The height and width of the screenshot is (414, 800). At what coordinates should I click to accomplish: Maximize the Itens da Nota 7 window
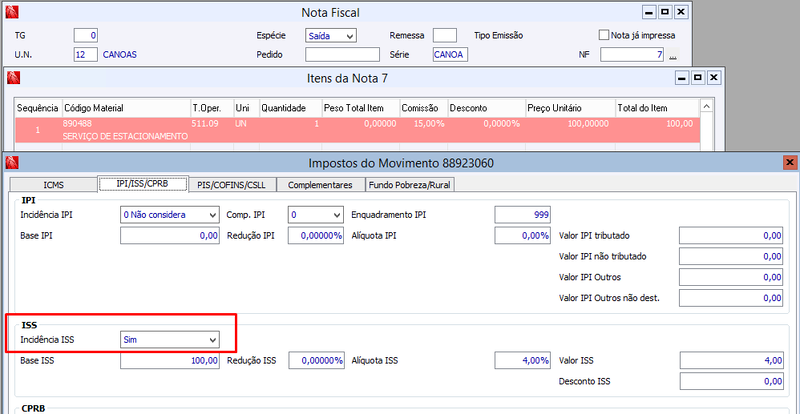click(698, 78)
